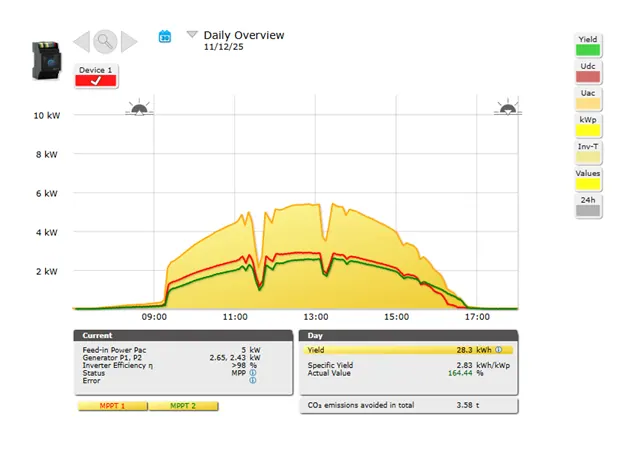Toggle the Values display button
This screenshot has width=624, height=449.
(588, 179)
